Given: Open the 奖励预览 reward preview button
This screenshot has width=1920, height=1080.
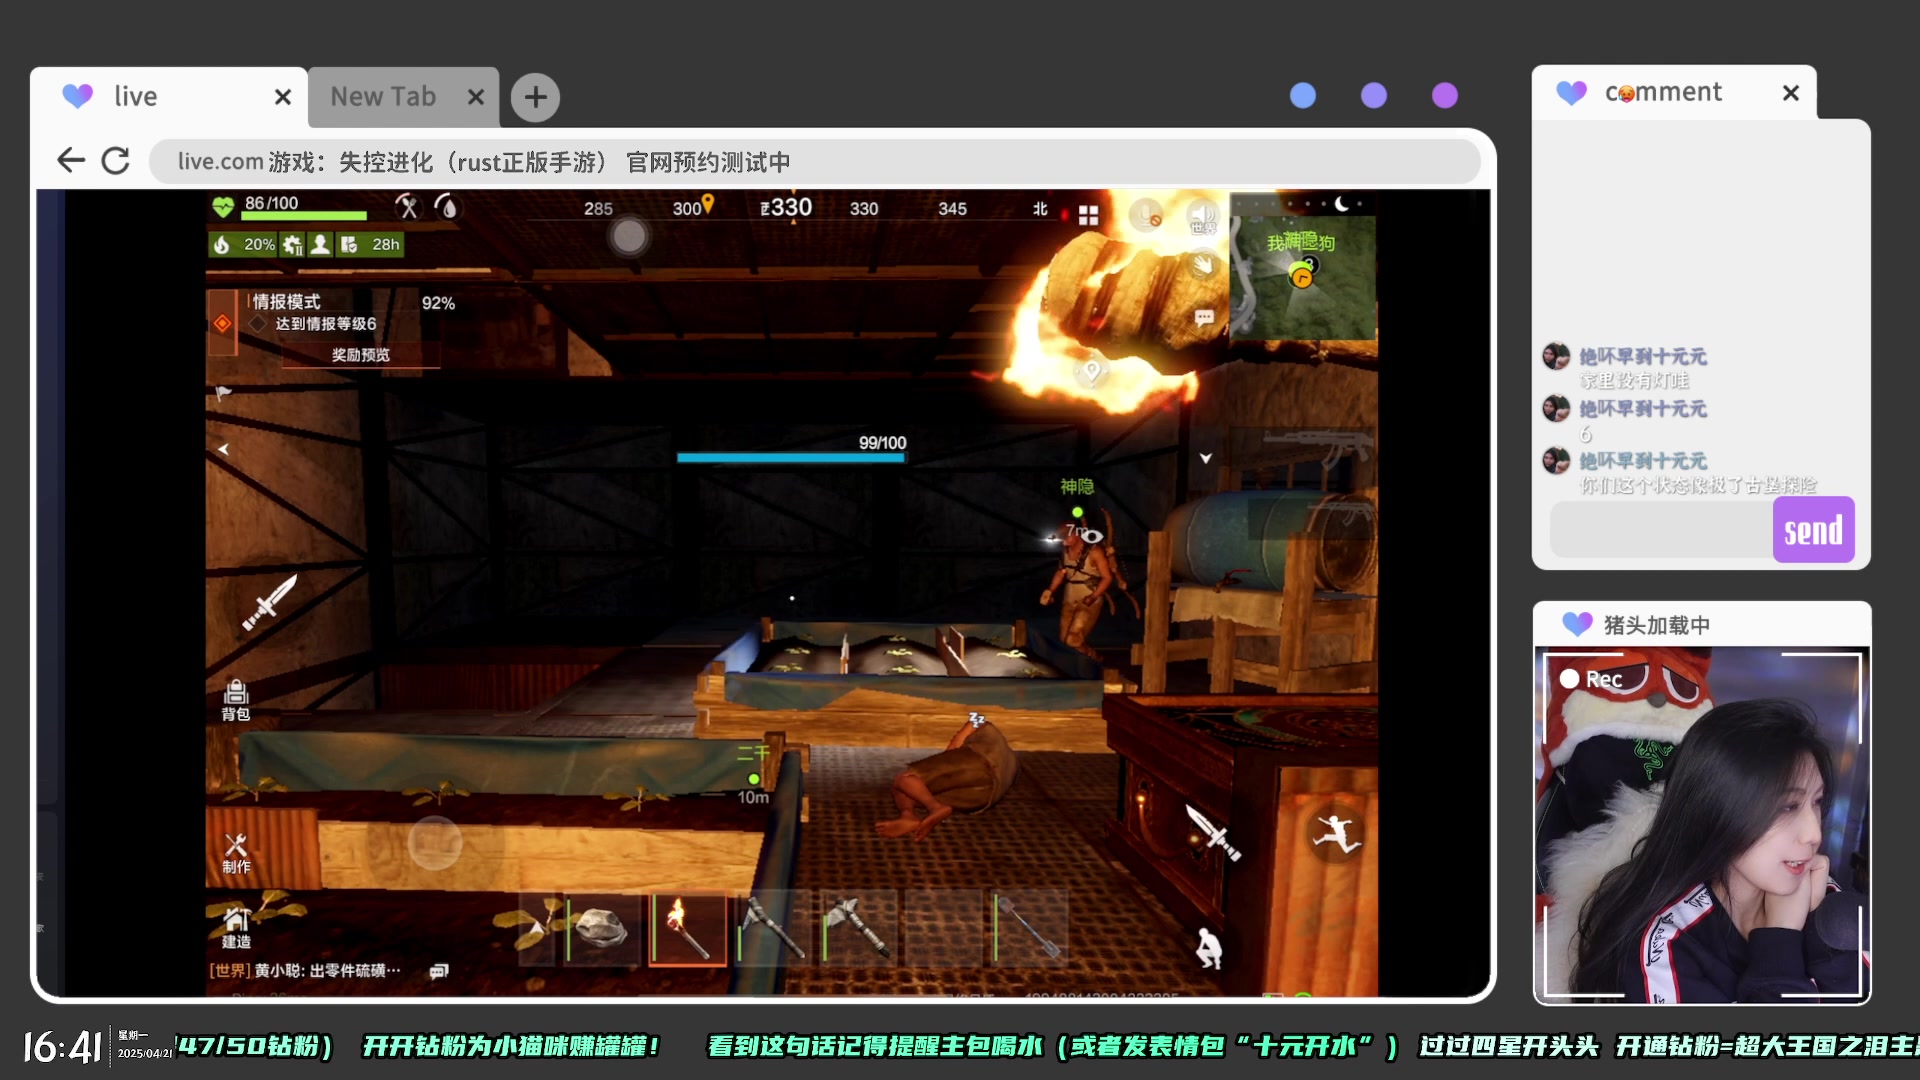Looking at the screenshot, I should 361,355.
